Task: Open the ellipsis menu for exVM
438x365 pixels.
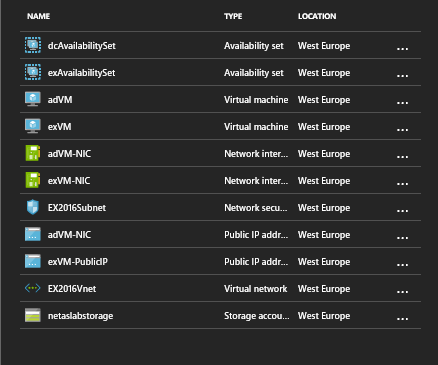Action: [x=402, y=130]
